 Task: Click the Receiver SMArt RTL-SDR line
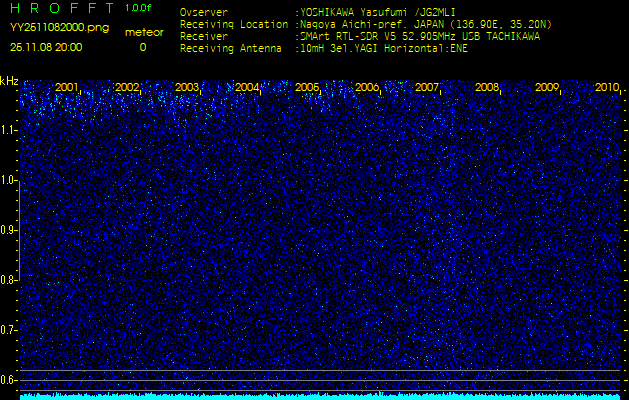pyautogui.click(x=420, y=36)
